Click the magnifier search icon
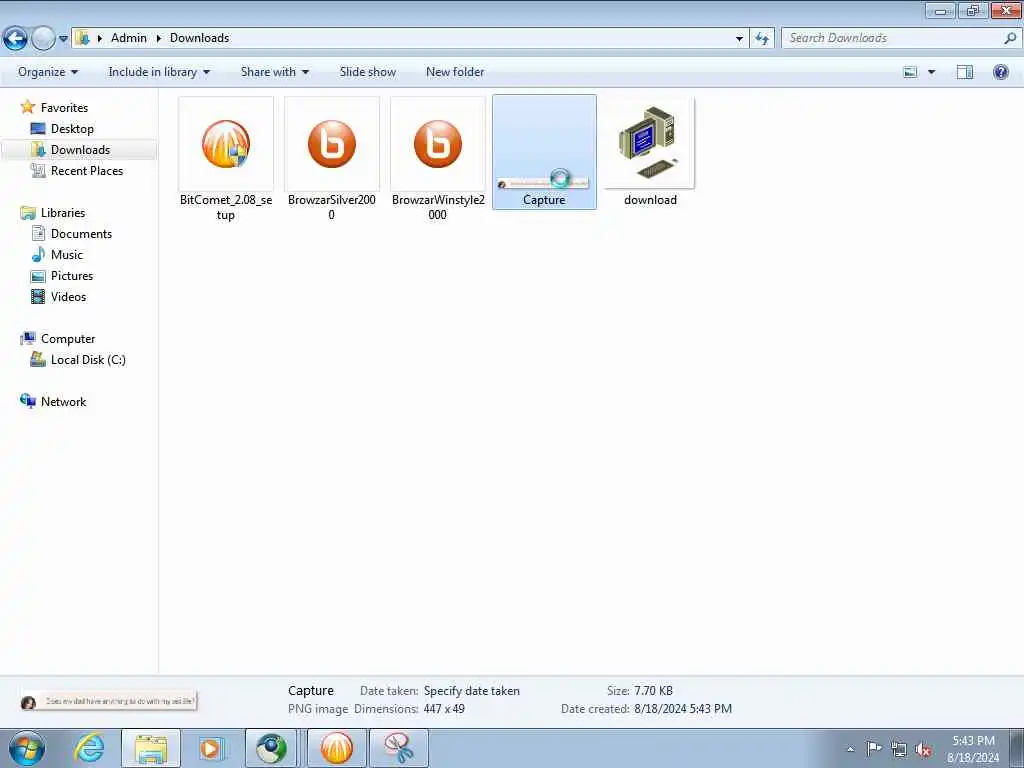 (x=1010, y=38)
